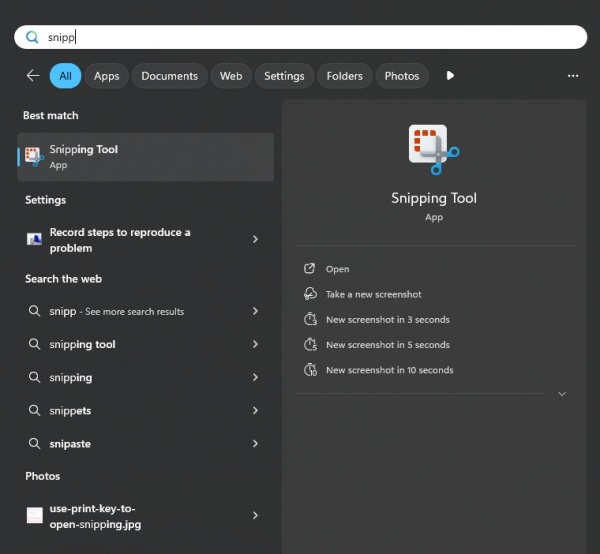Open use-print-key-to-open-snipping.jpg photo result
600x554 pixels.
[x=145, y=516]
